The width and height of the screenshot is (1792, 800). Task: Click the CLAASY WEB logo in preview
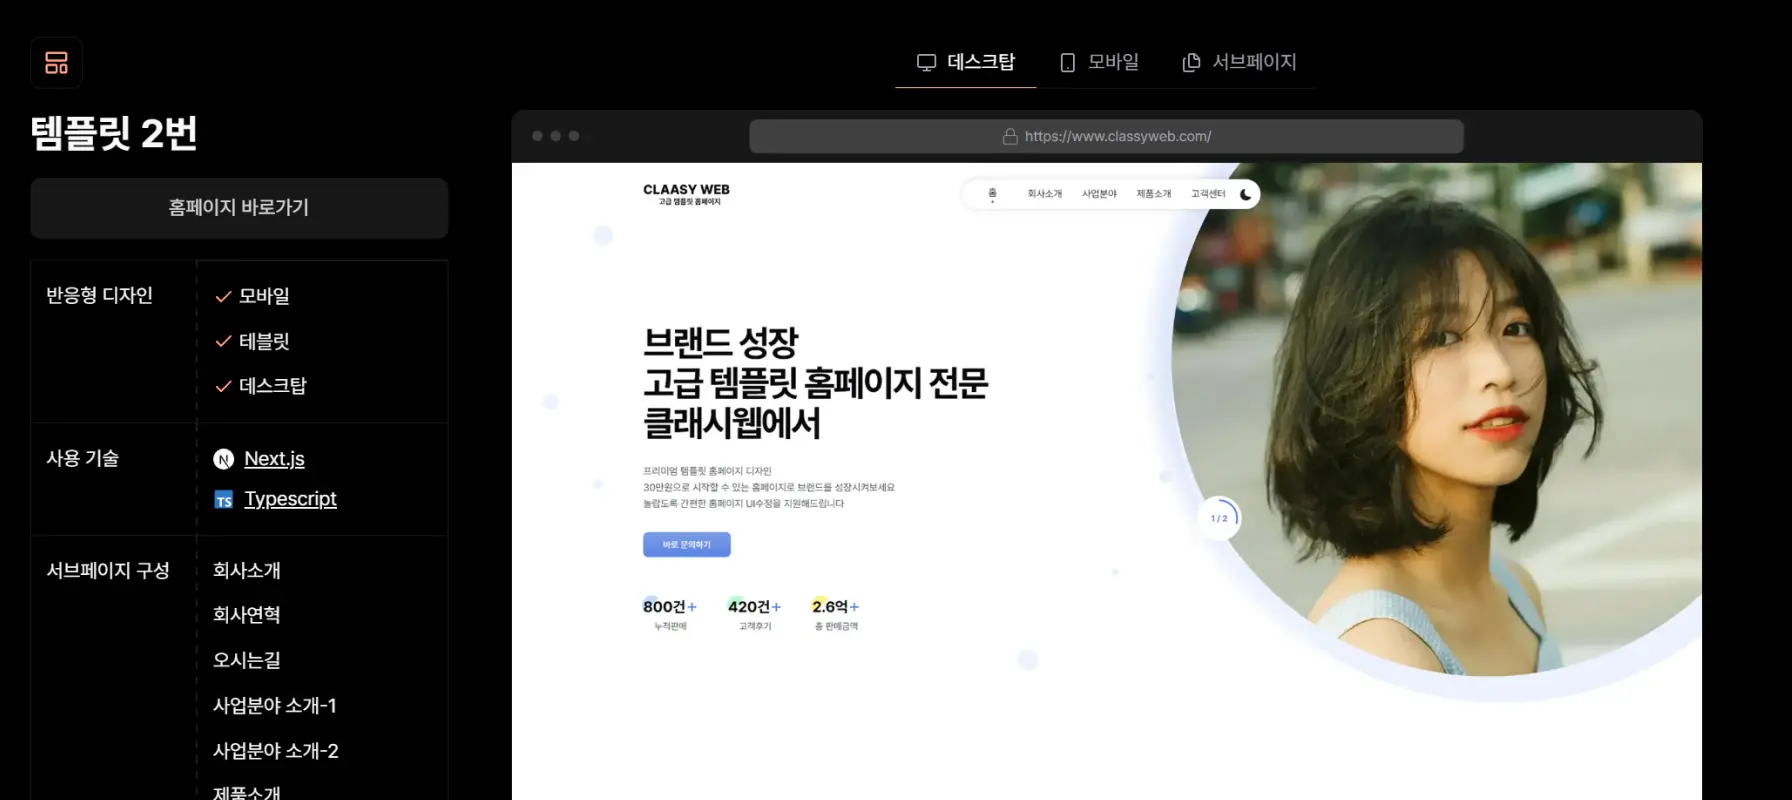[686, 194]
